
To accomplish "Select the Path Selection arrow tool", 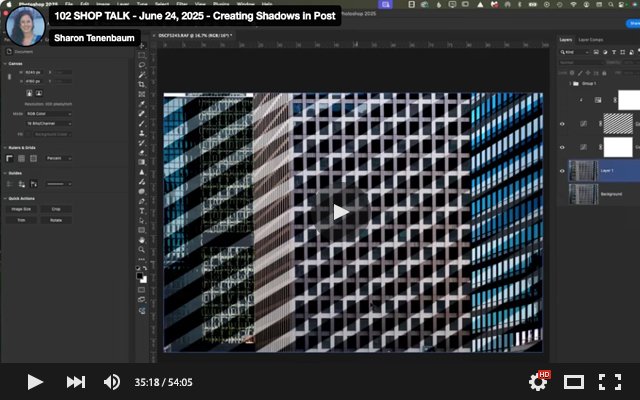I will 142,221.
